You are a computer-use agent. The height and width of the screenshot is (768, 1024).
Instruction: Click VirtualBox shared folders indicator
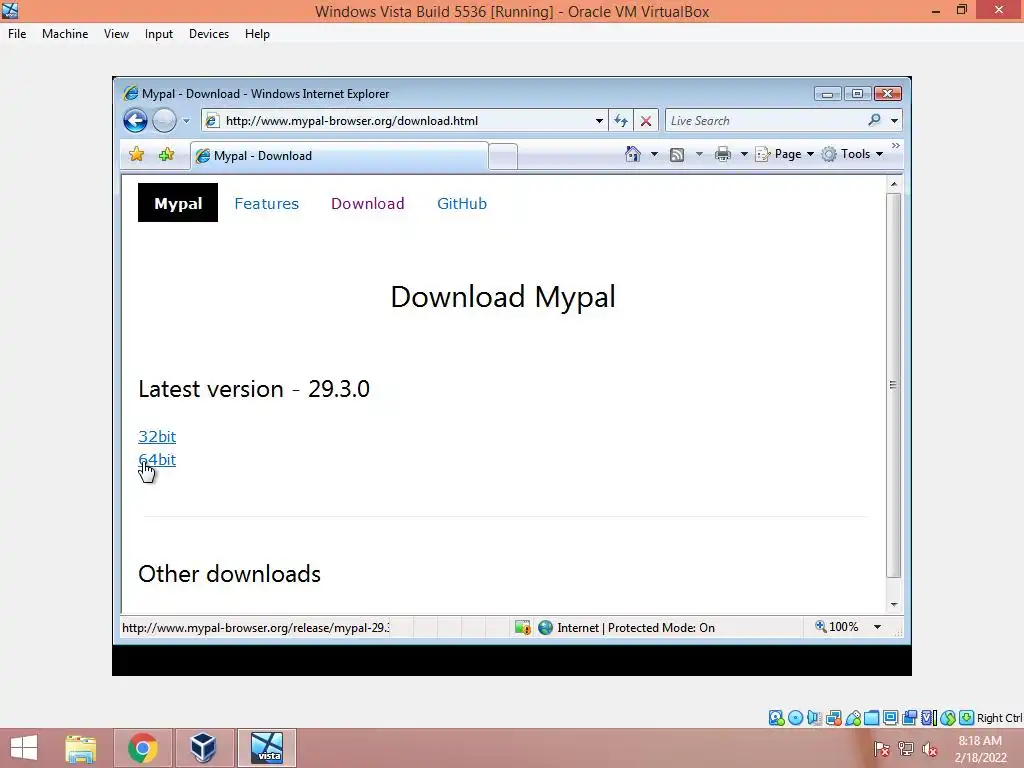871,718
